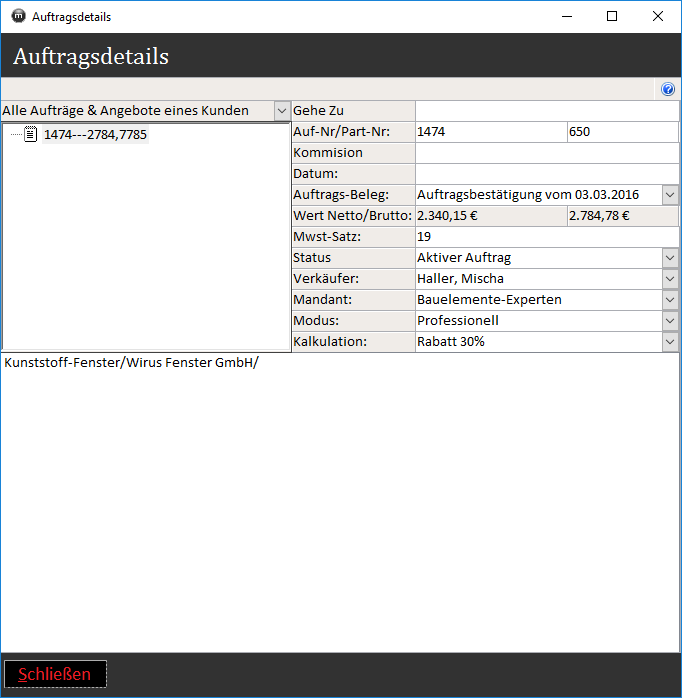Click the empty Kommision field

546,152
